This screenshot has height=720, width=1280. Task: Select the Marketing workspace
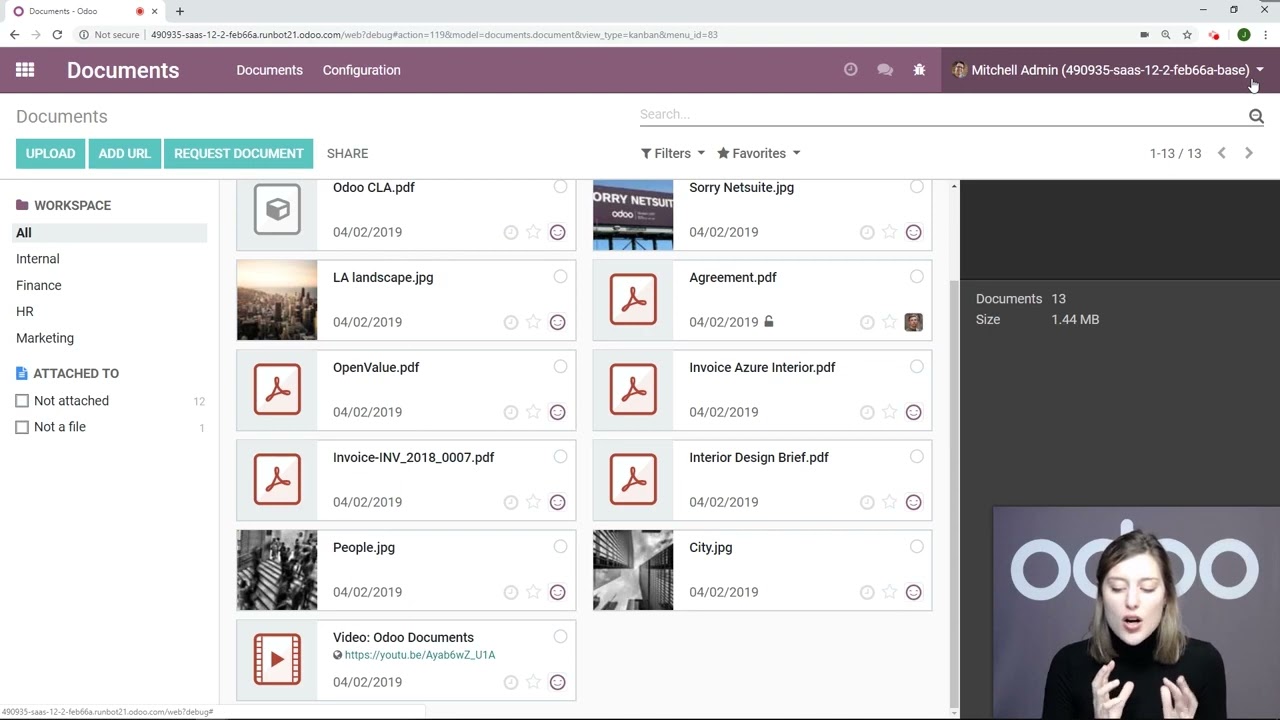(x=45, y=338)
